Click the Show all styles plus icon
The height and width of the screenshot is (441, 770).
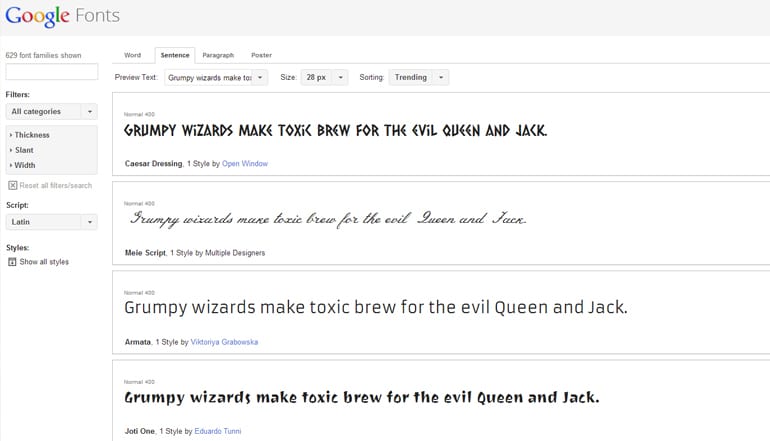point(12,262)
